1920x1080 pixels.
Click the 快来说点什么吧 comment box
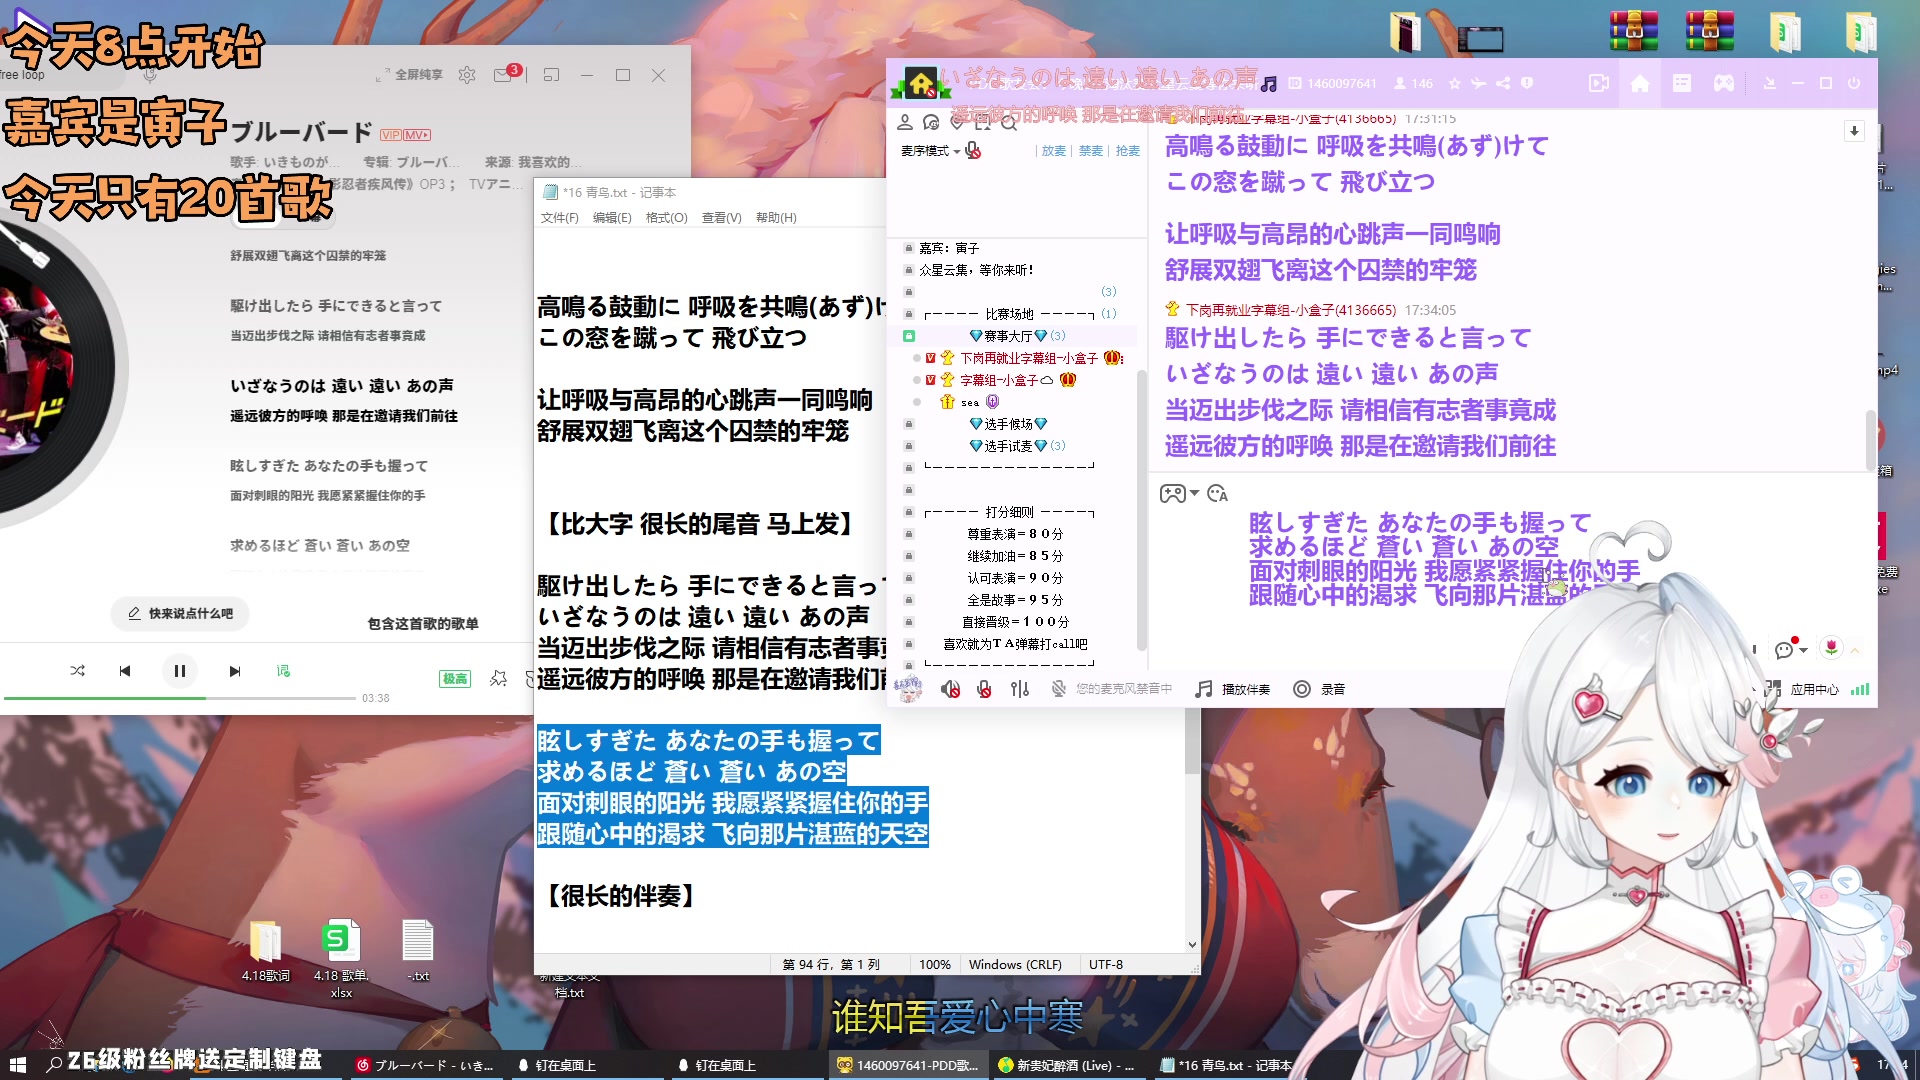tap(180, 614)
